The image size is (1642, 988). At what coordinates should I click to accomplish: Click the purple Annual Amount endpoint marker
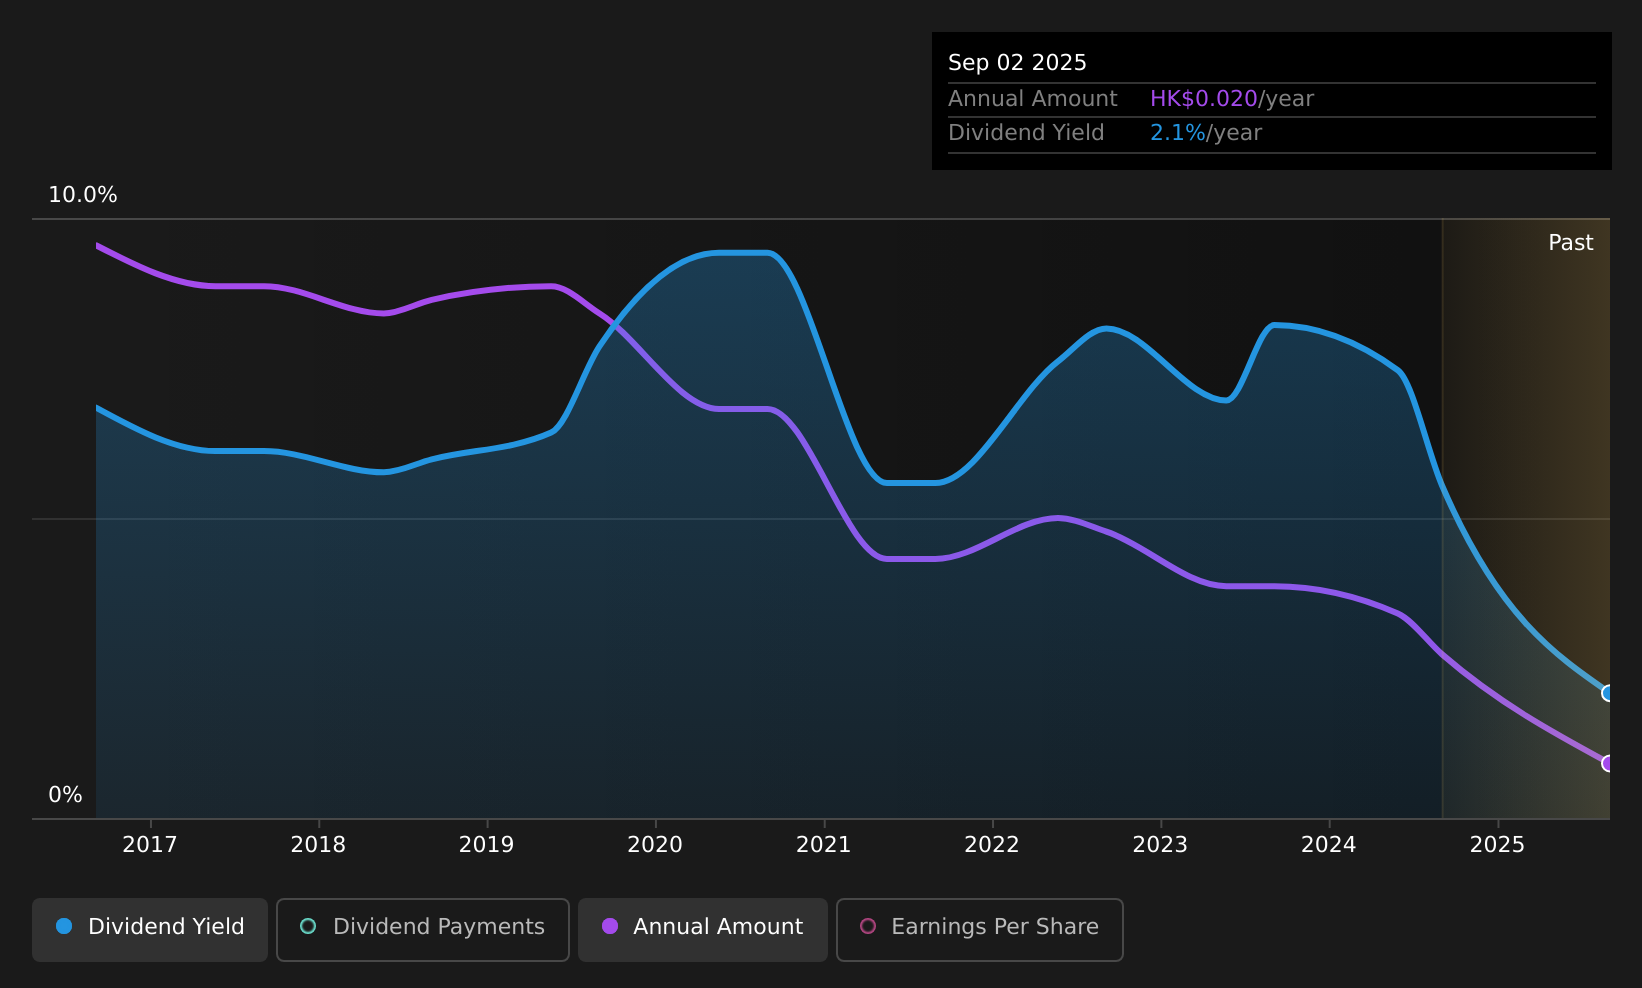click(x=1608, y=763)
